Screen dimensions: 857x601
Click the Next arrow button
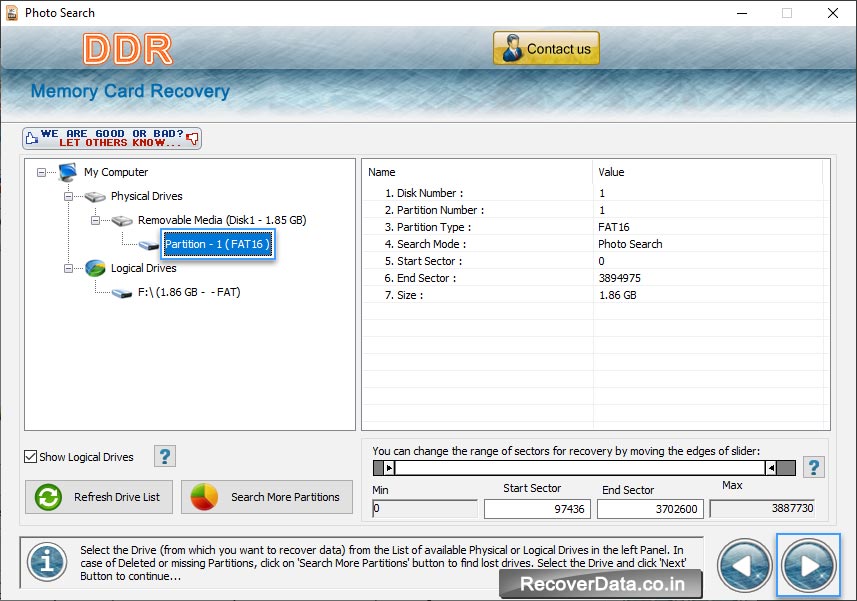click(x=808, y=566)
